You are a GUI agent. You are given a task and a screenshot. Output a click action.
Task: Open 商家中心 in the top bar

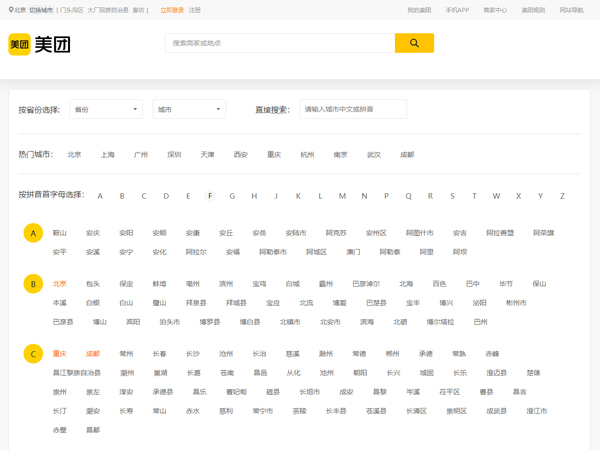click(x=495, y=10)
